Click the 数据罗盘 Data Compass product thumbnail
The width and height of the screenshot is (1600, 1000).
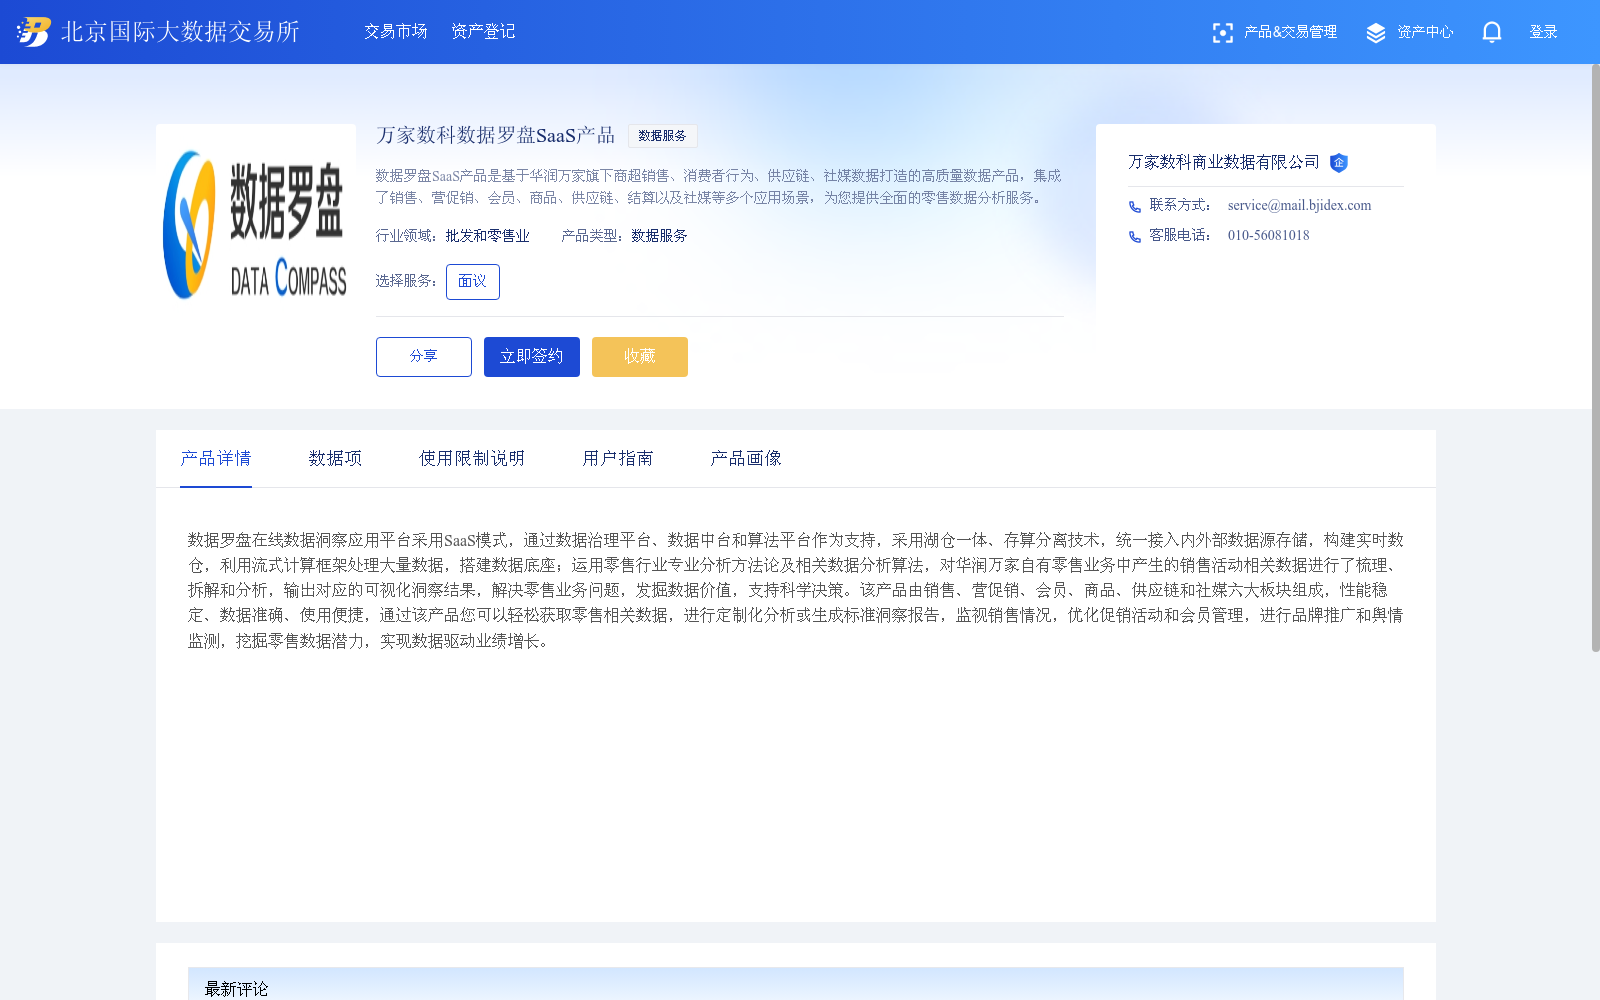[256, 224]
